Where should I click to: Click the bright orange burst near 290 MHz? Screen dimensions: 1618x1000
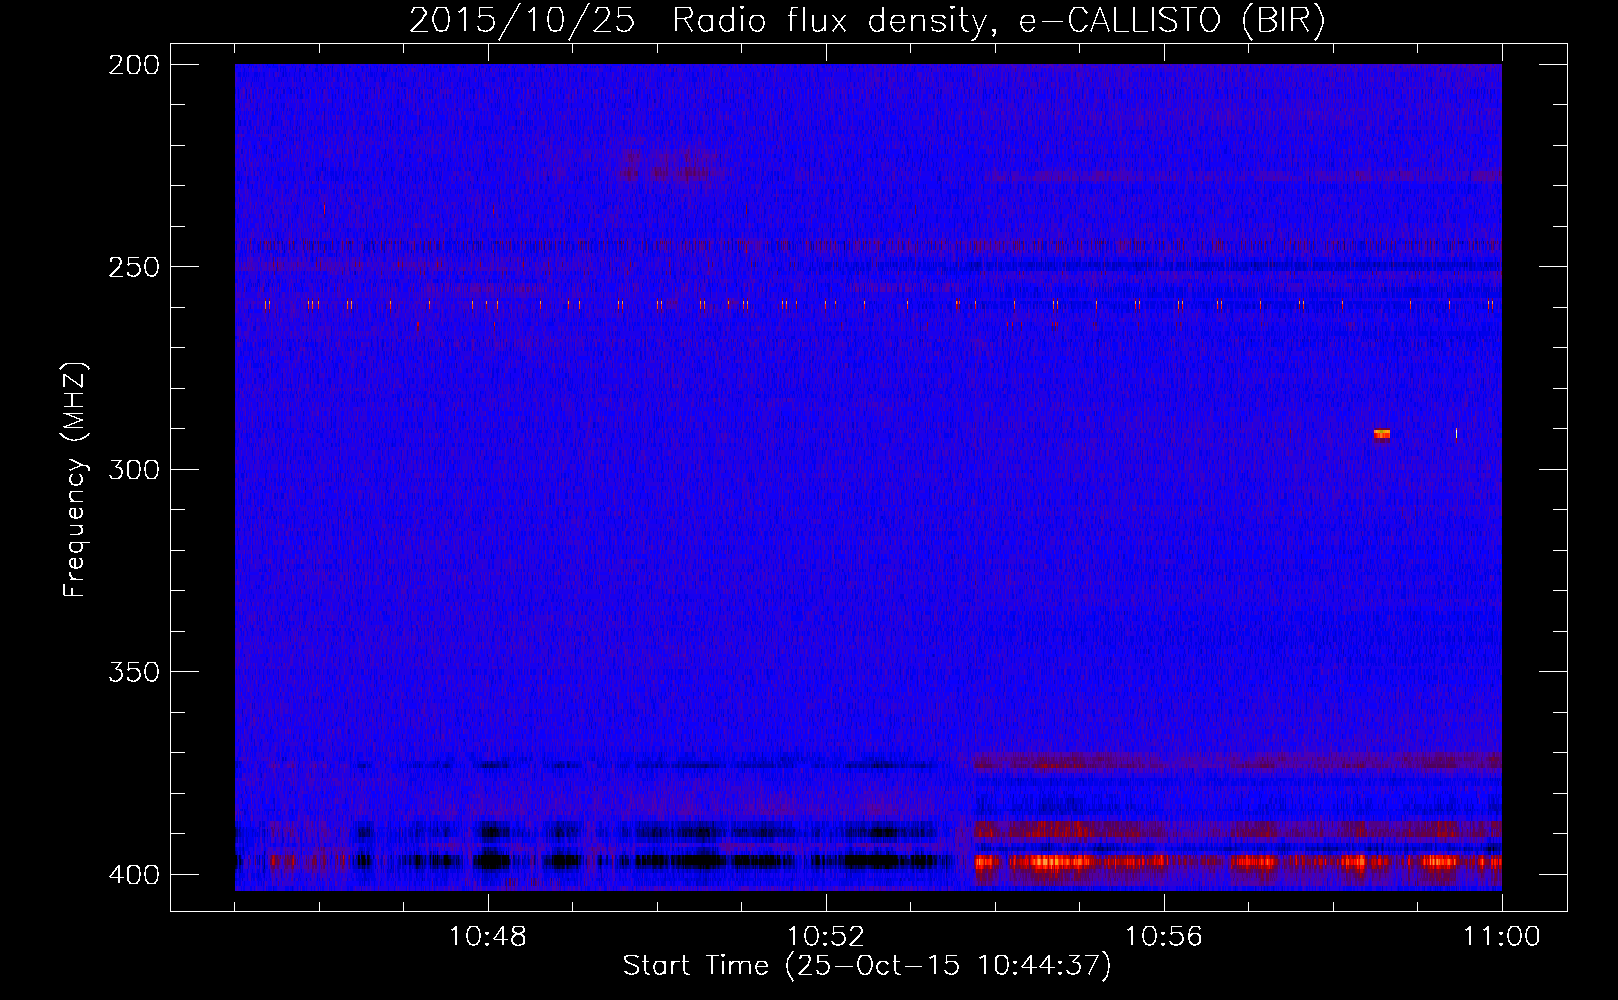[1382, 434]
